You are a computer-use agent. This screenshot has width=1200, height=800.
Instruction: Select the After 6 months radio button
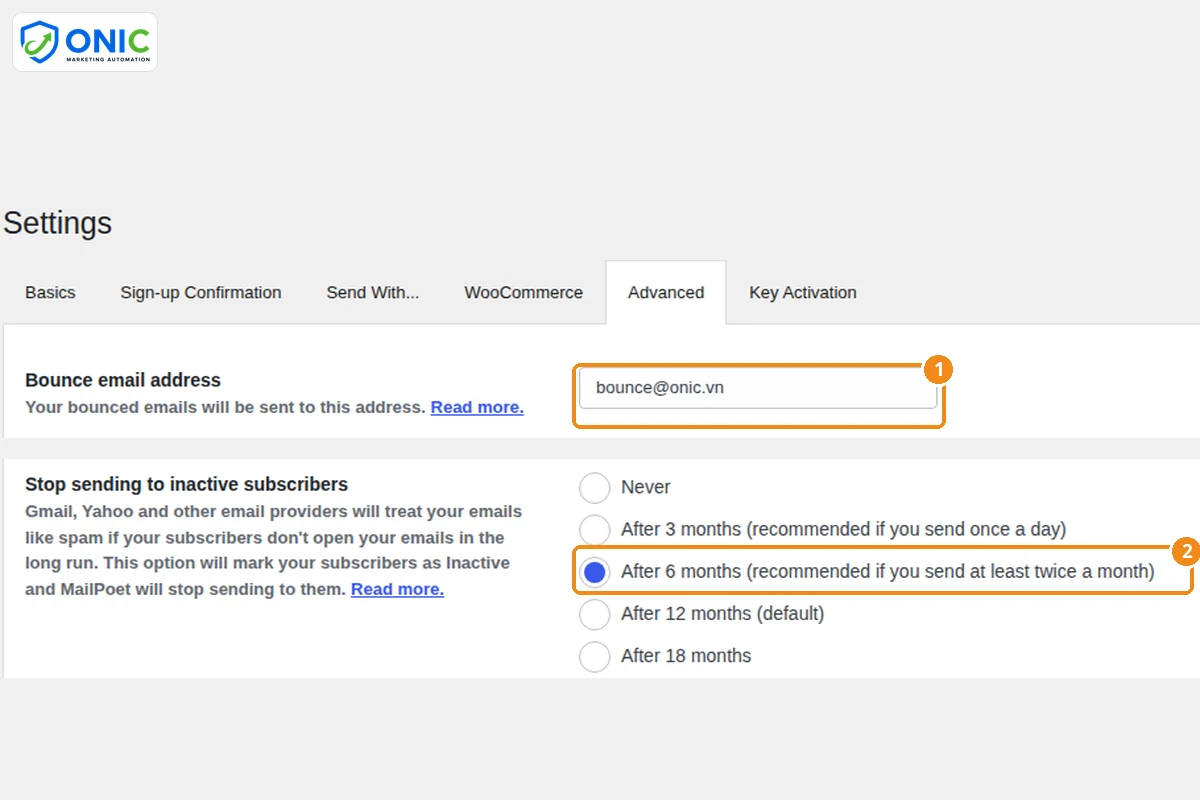click(594, 572)
